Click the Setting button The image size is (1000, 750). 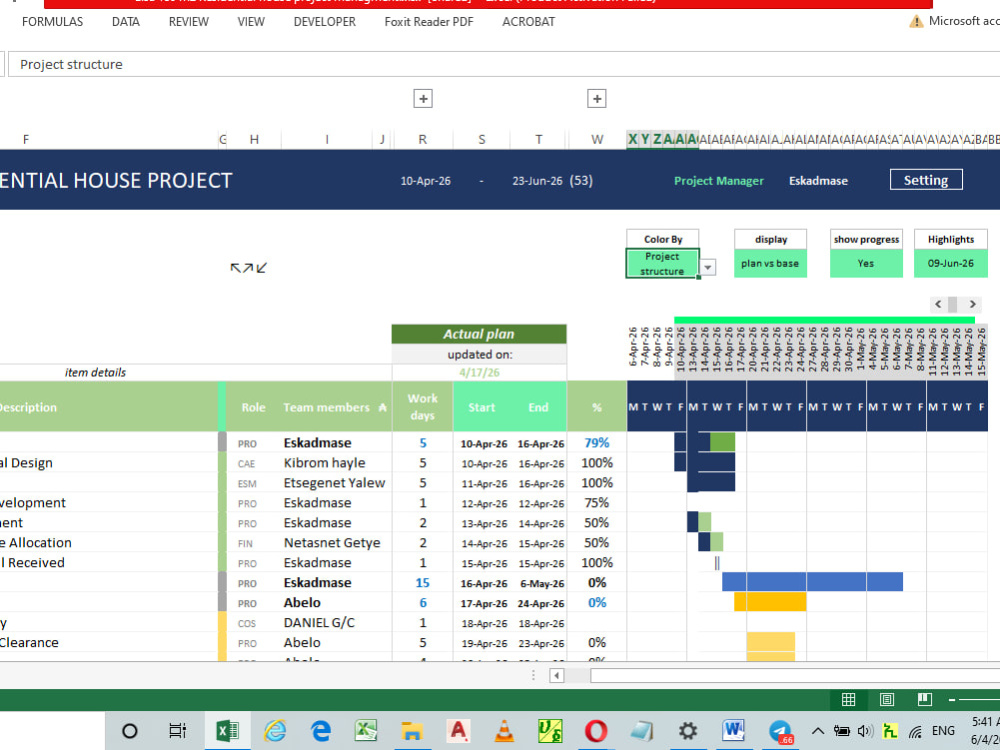click(x=925, y=180)
